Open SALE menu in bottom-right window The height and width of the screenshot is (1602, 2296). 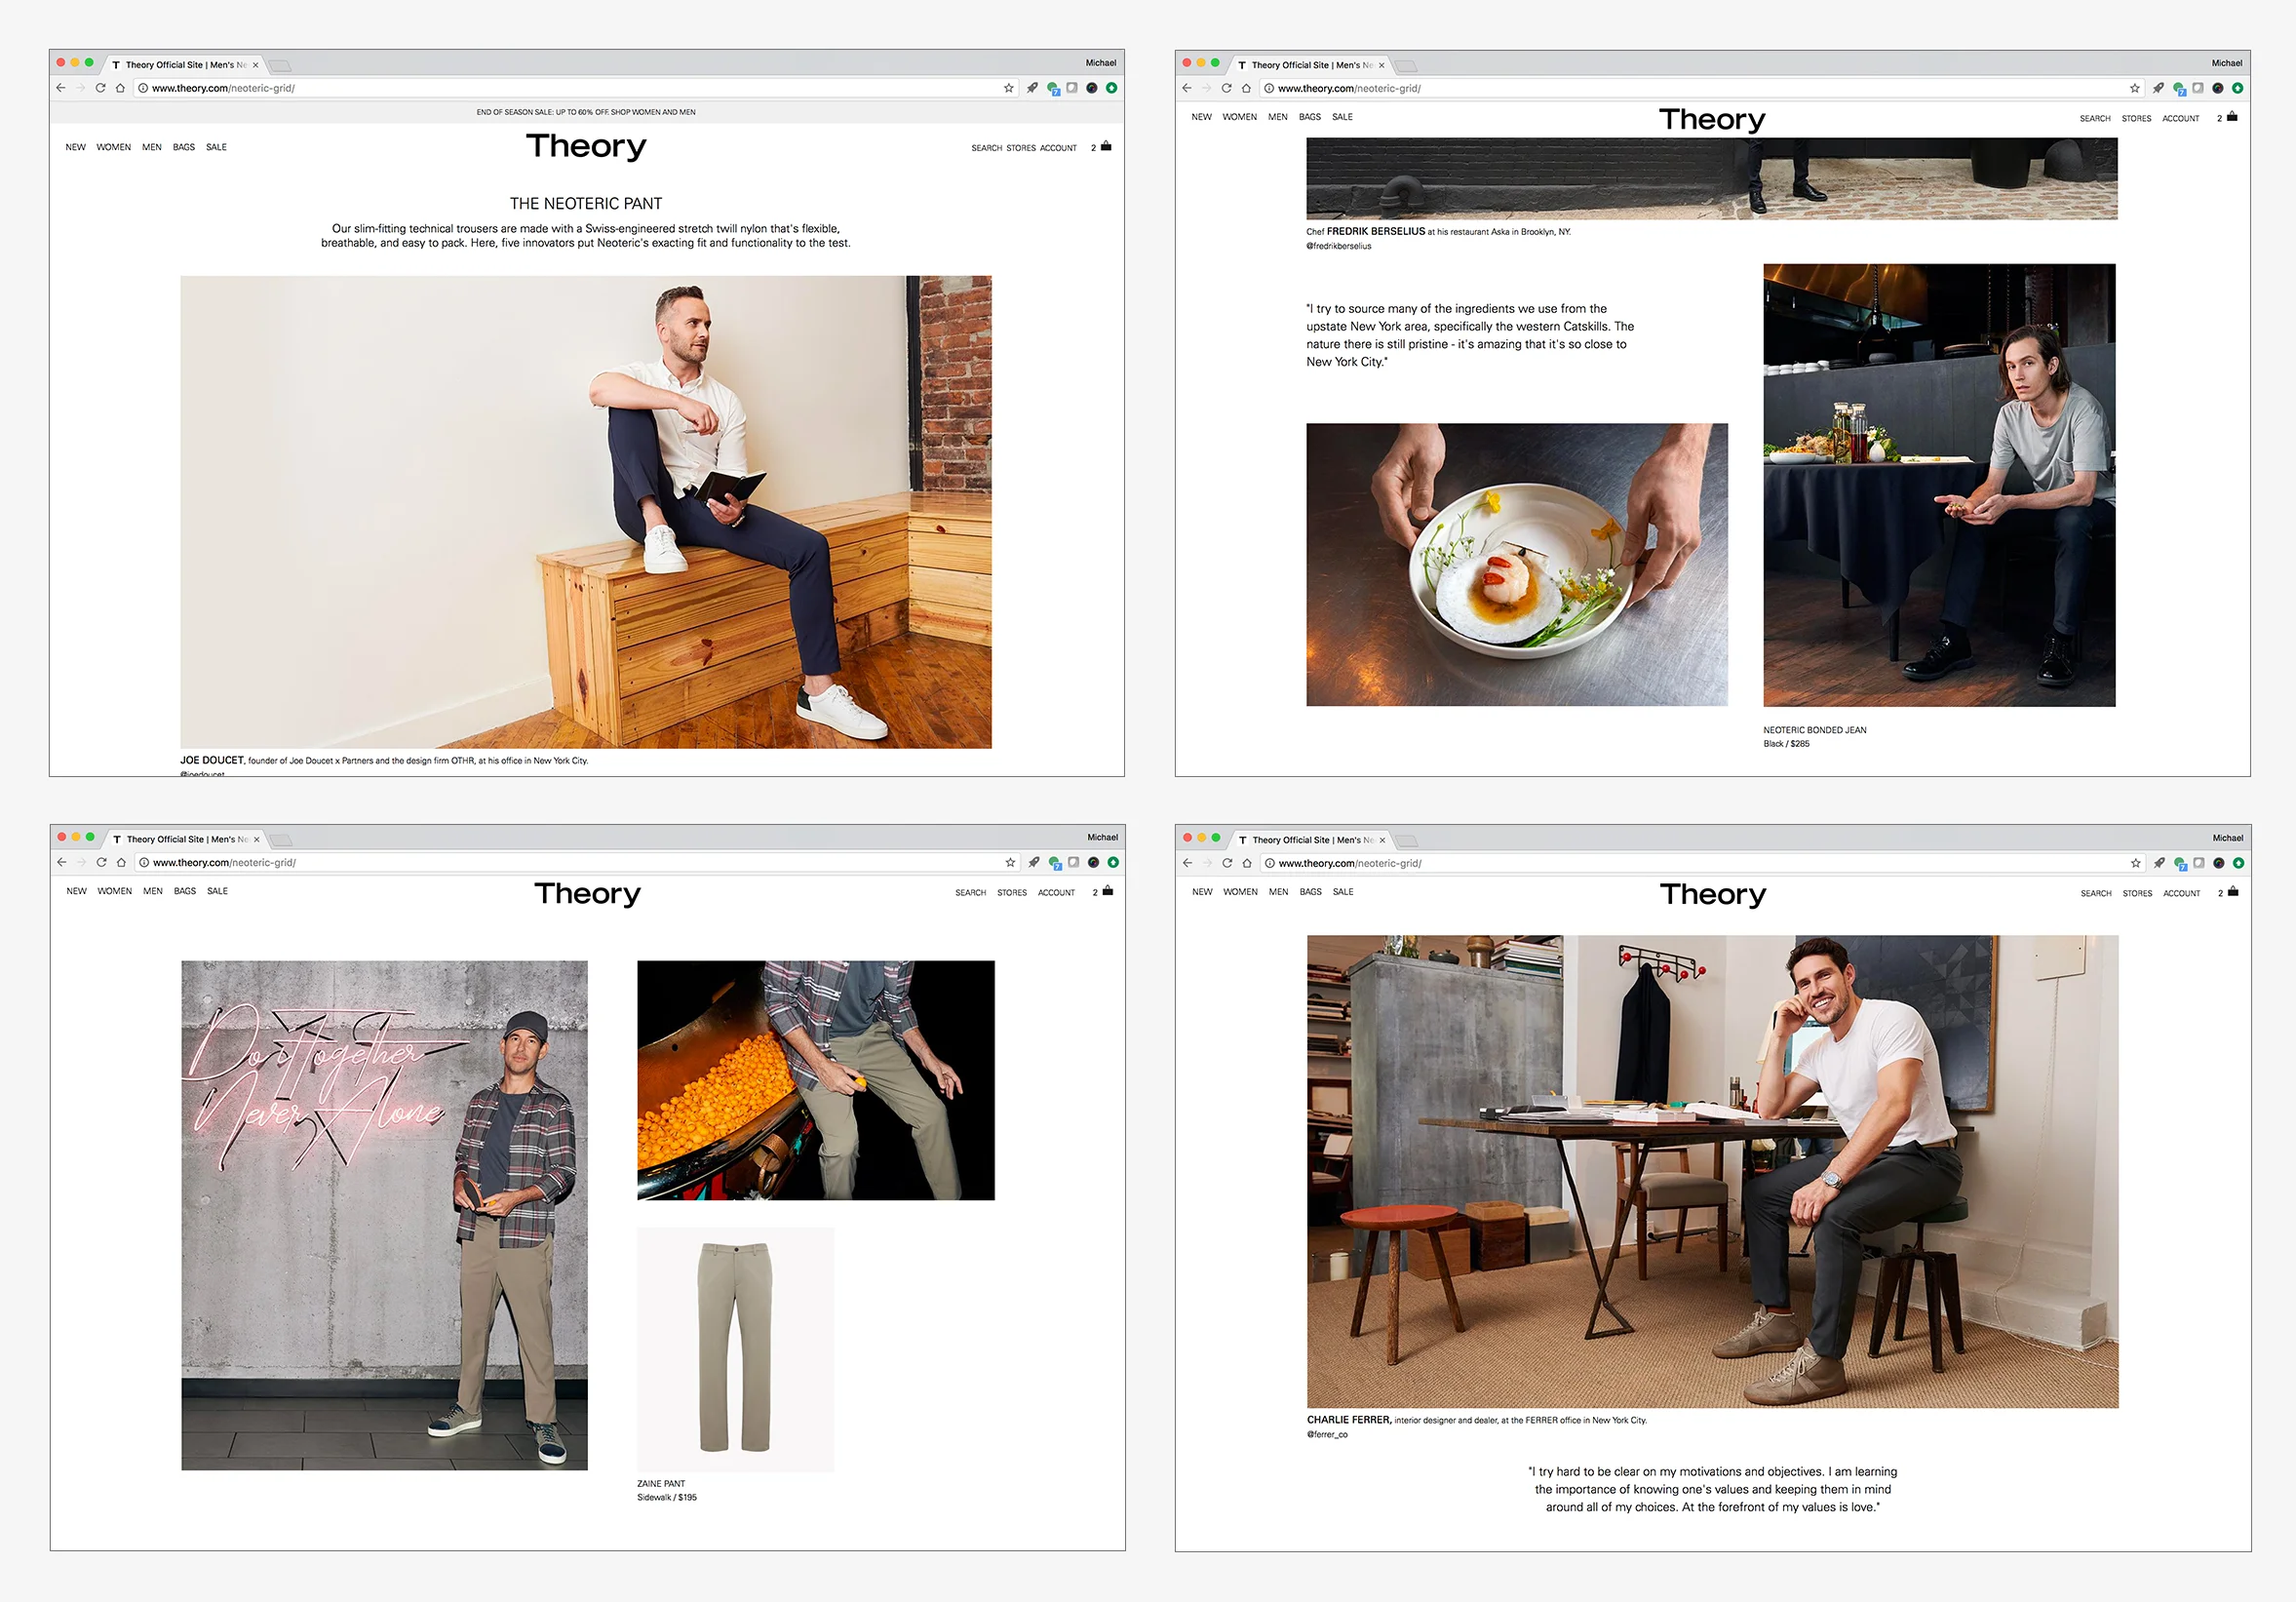click(1343, 892)
